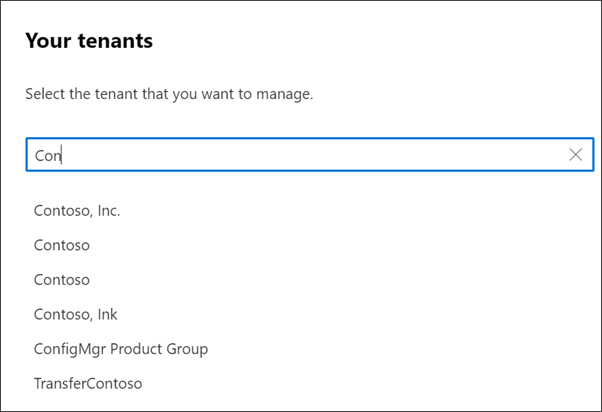Screen dimensions: 602x412
Task: Select the Contoso, Ink tenant
Action: [x=76, y=314]
